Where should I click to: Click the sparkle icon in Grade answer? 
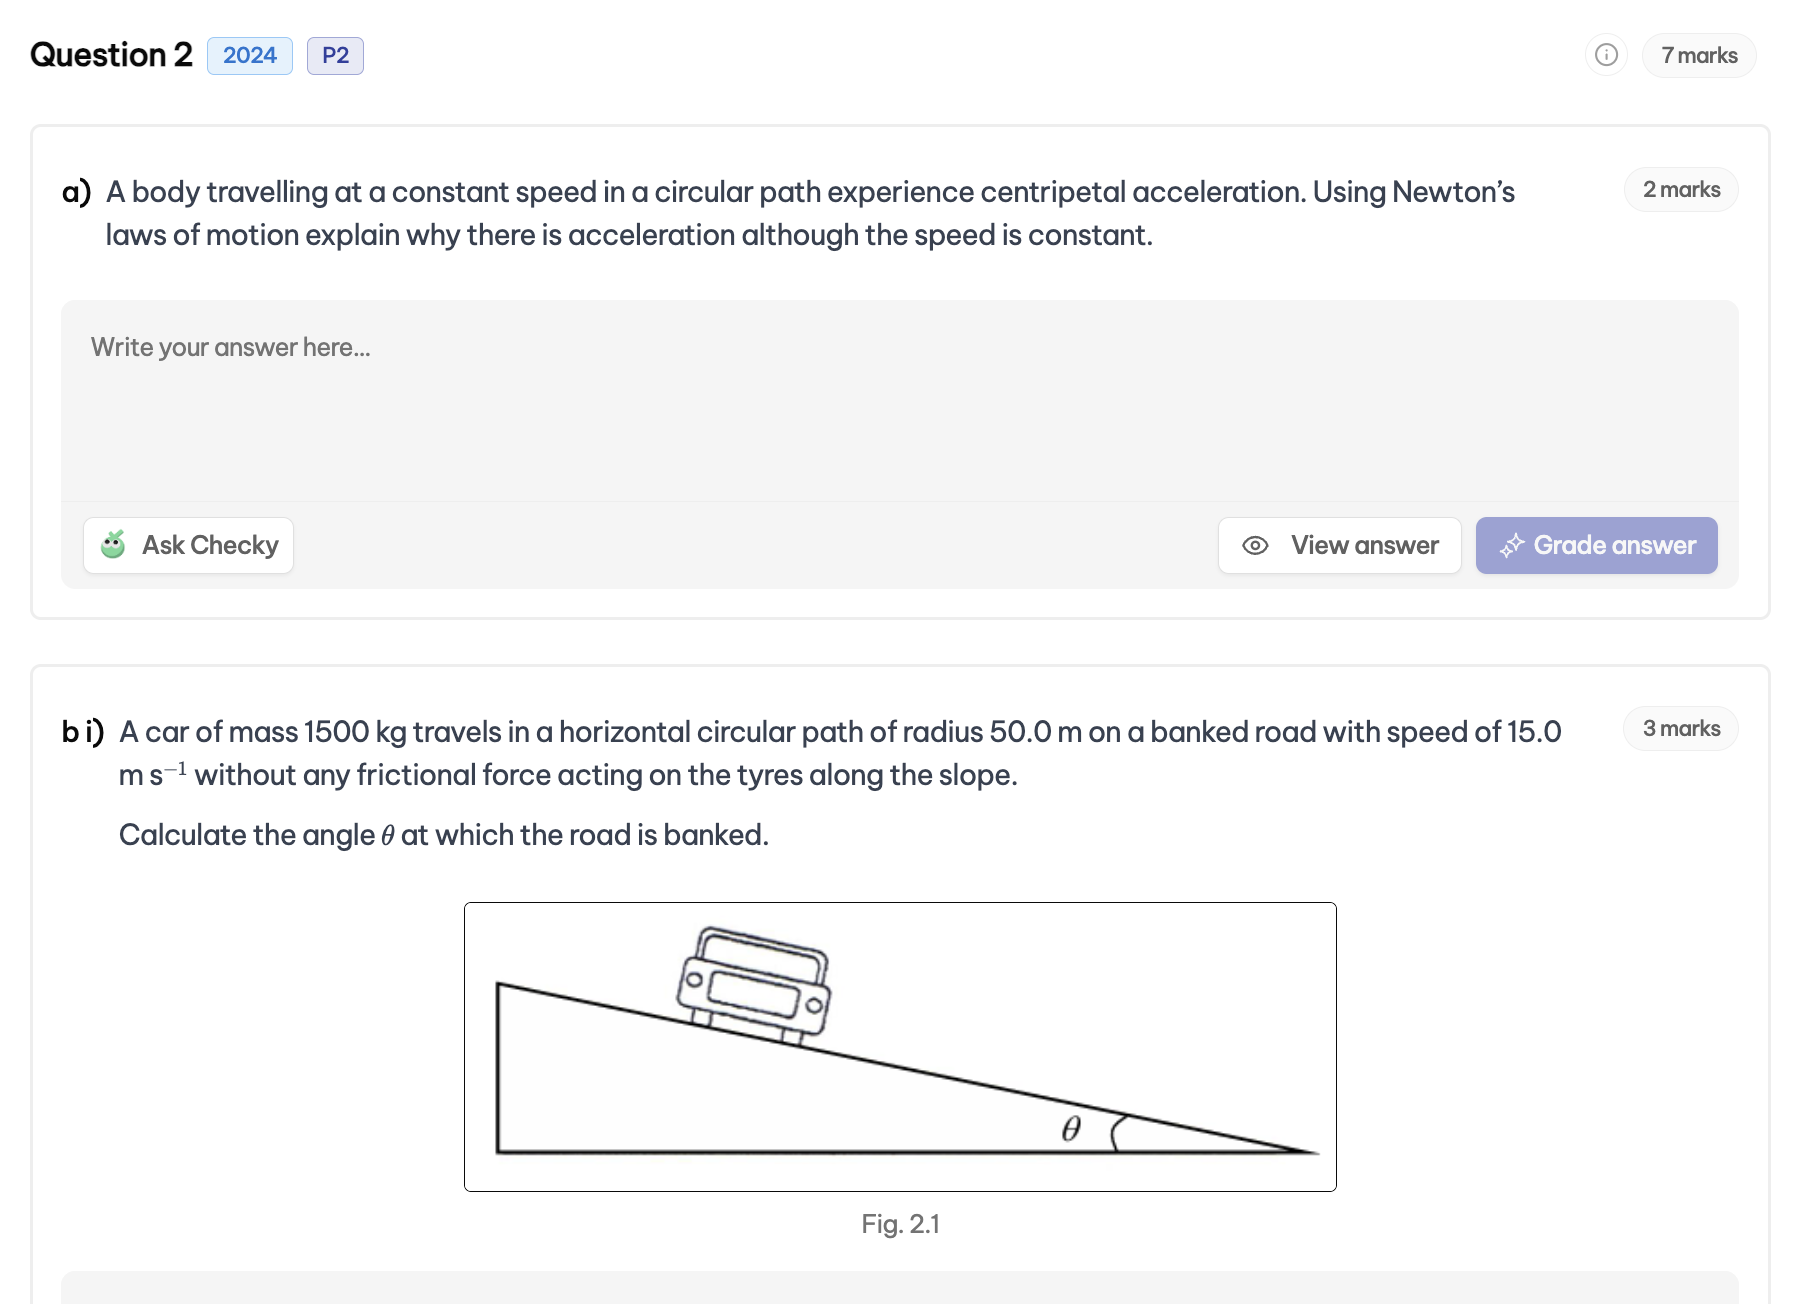point(1511,545)
